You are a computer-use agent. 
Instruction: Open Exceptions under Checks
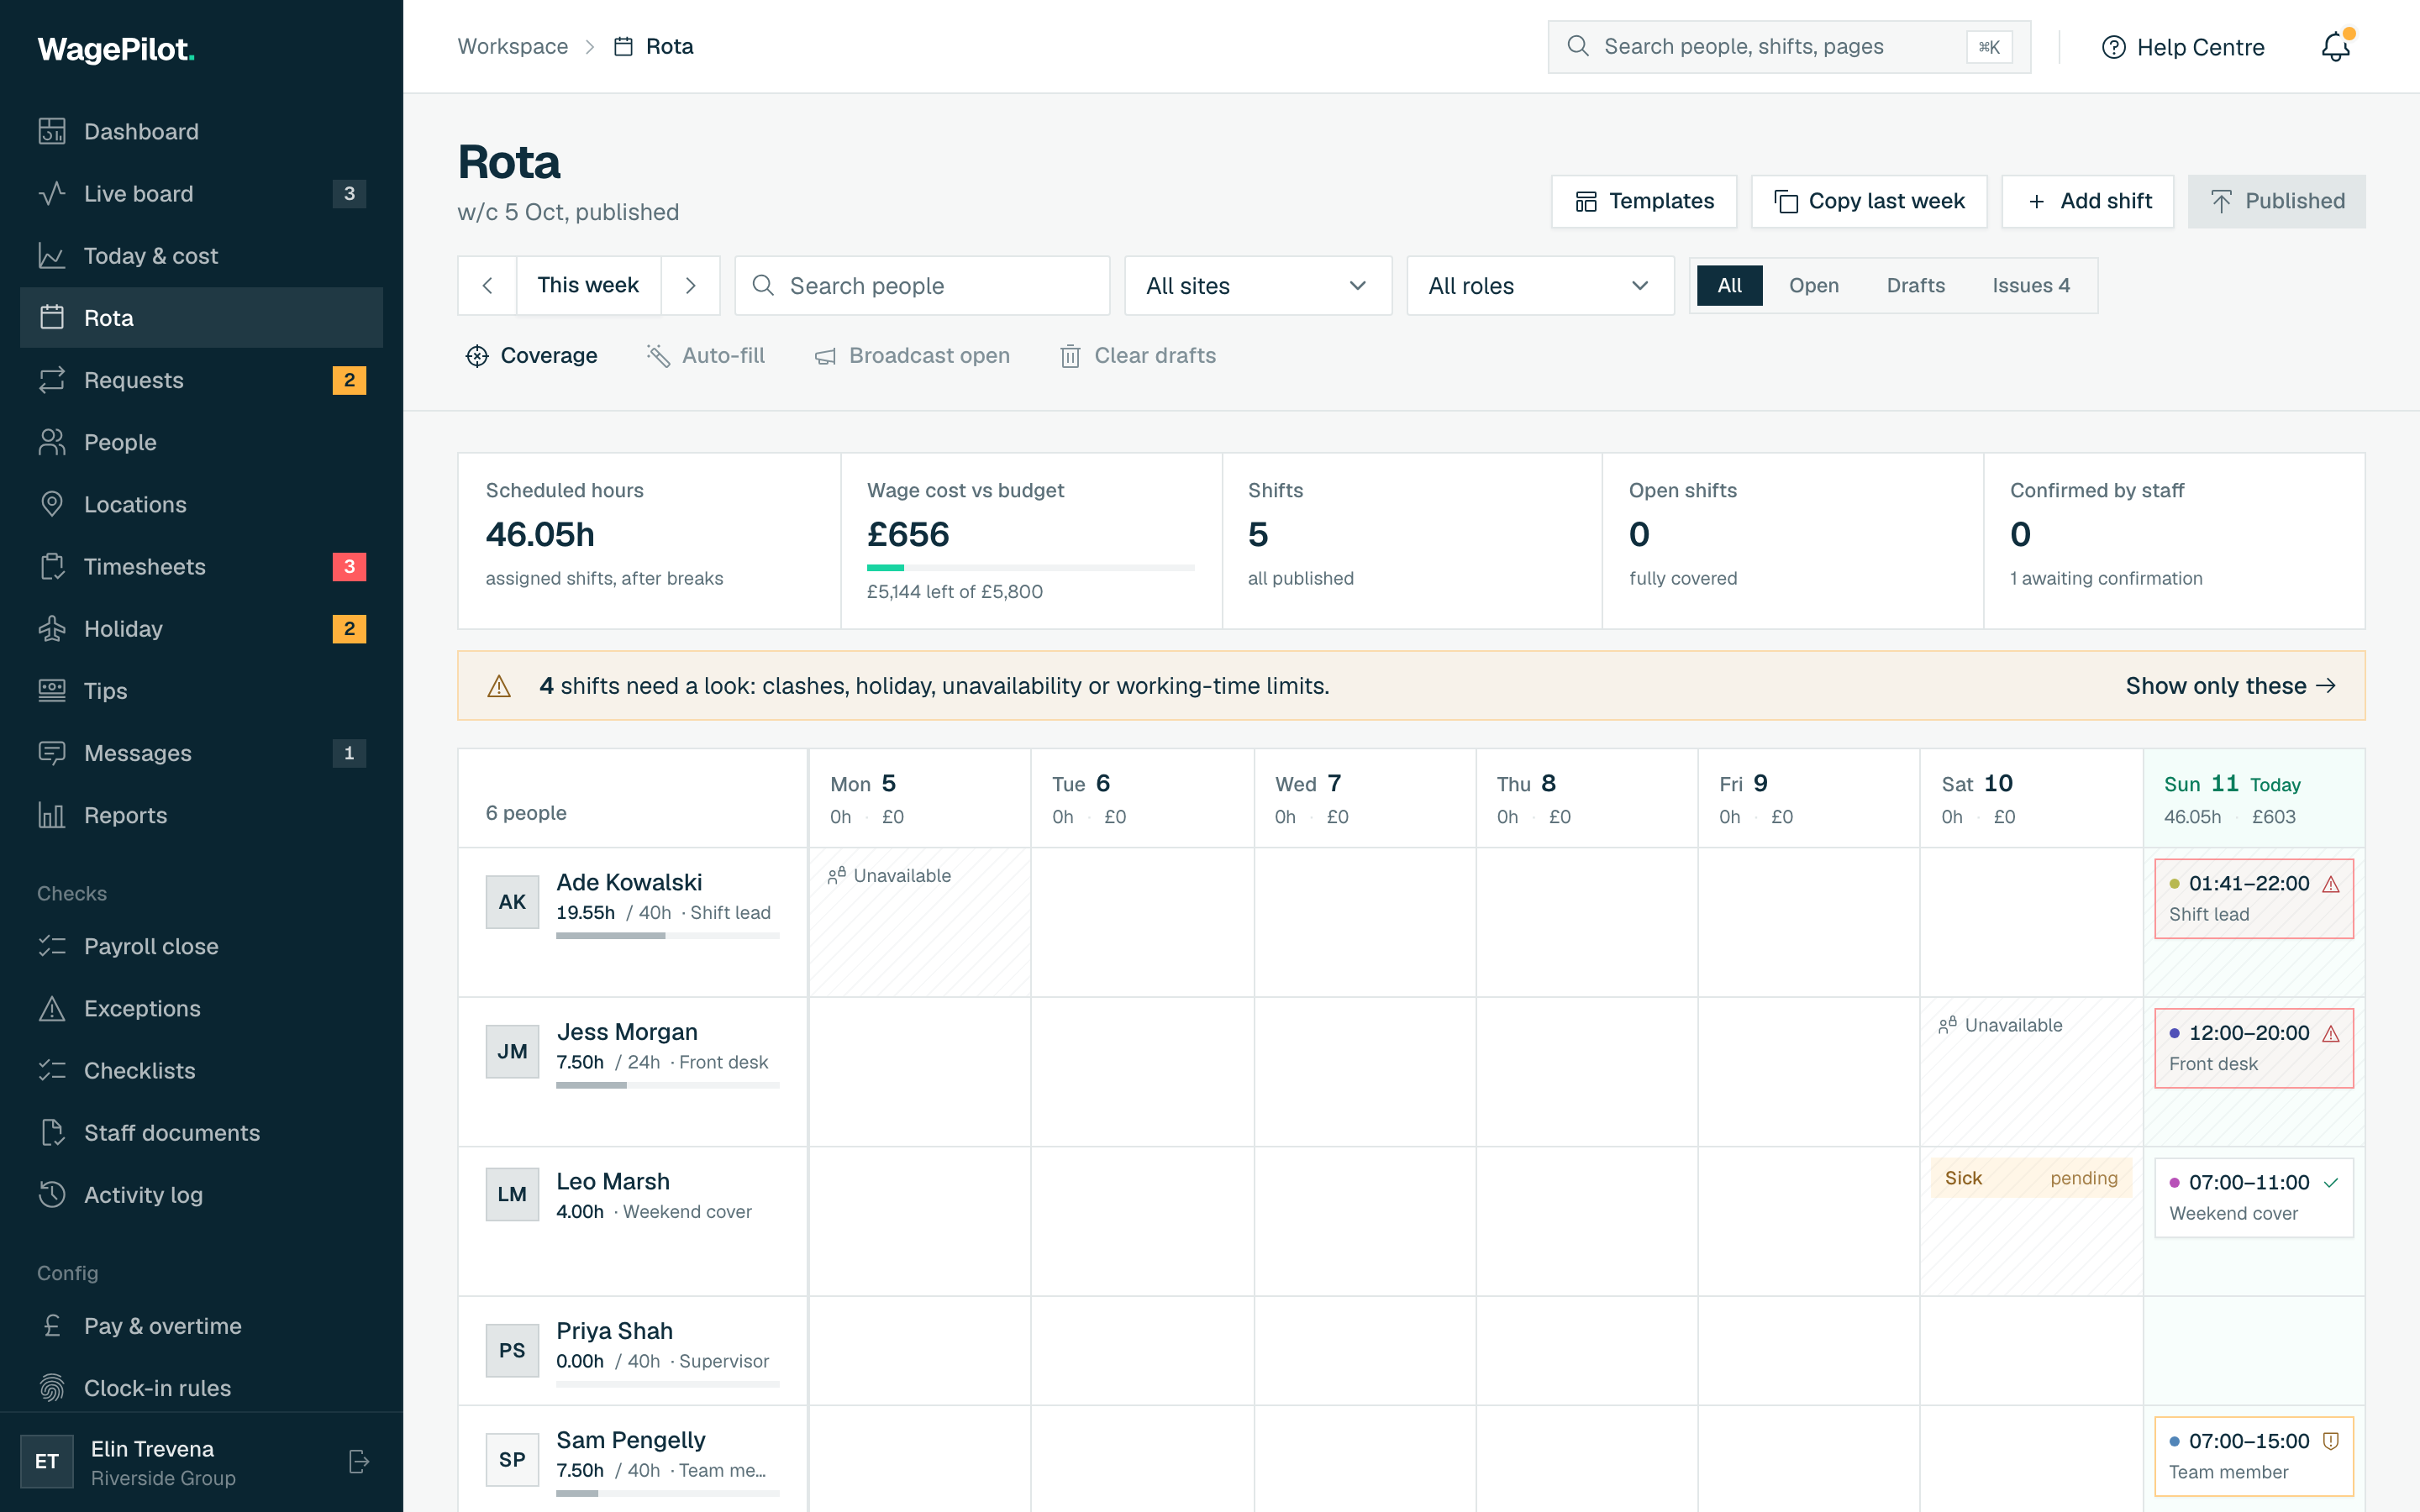point(201,1008)
